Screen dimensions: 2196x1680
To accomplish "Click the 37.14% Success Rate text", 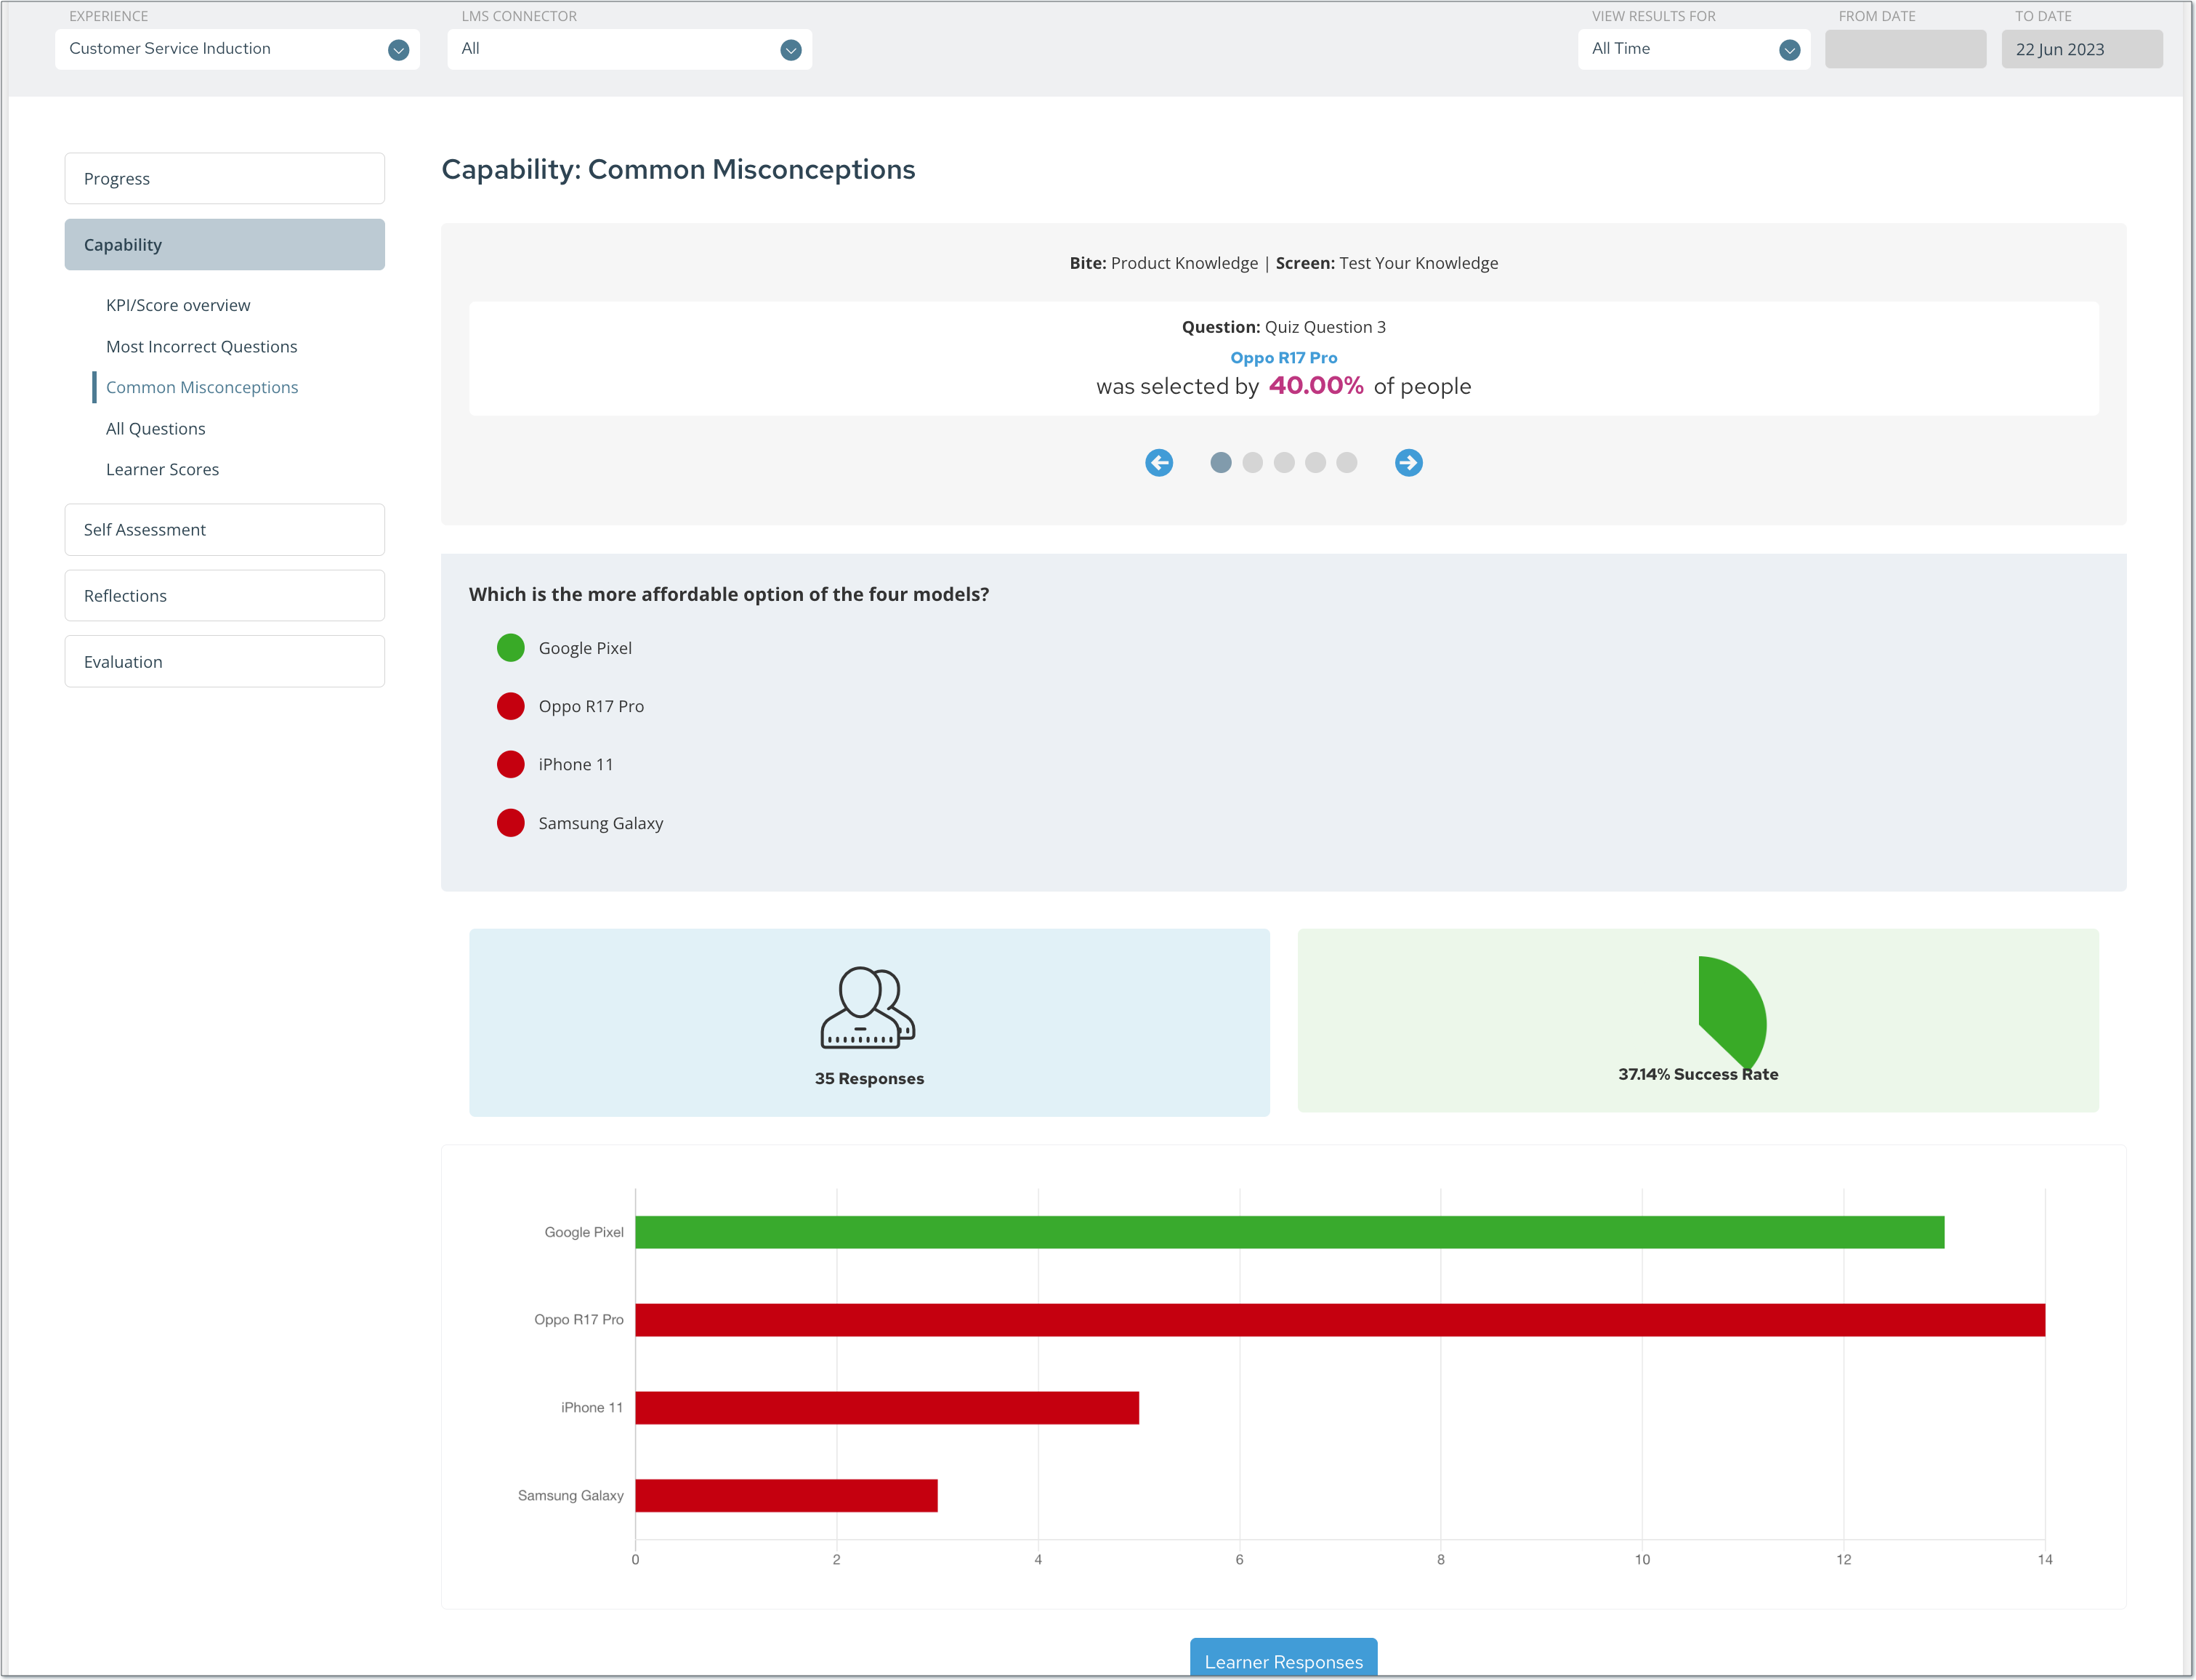I will coord(1698,1074).
